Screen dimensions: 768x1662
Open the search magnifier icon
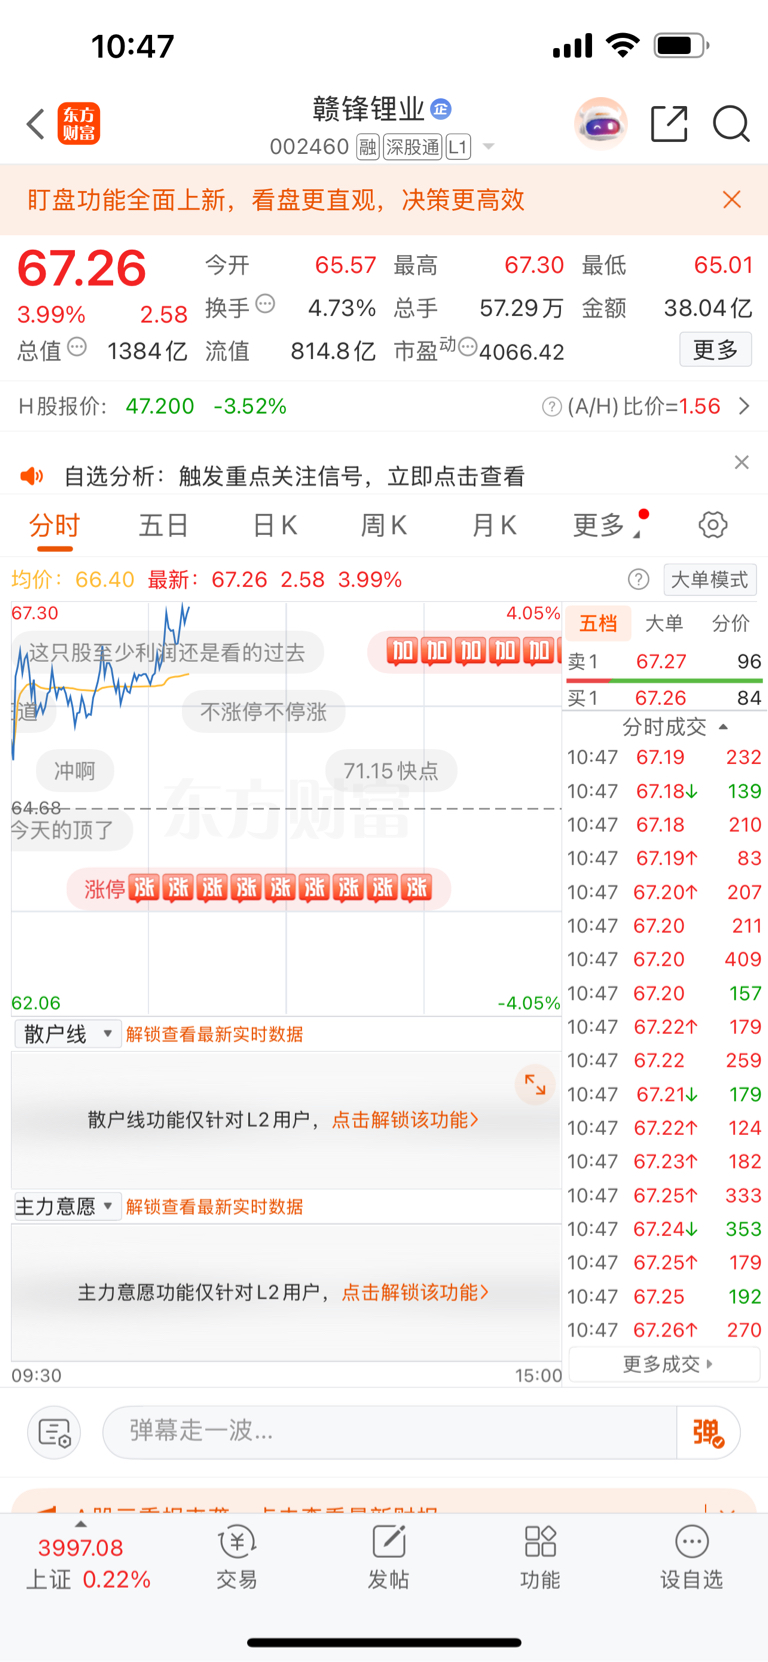click(731, 124)
